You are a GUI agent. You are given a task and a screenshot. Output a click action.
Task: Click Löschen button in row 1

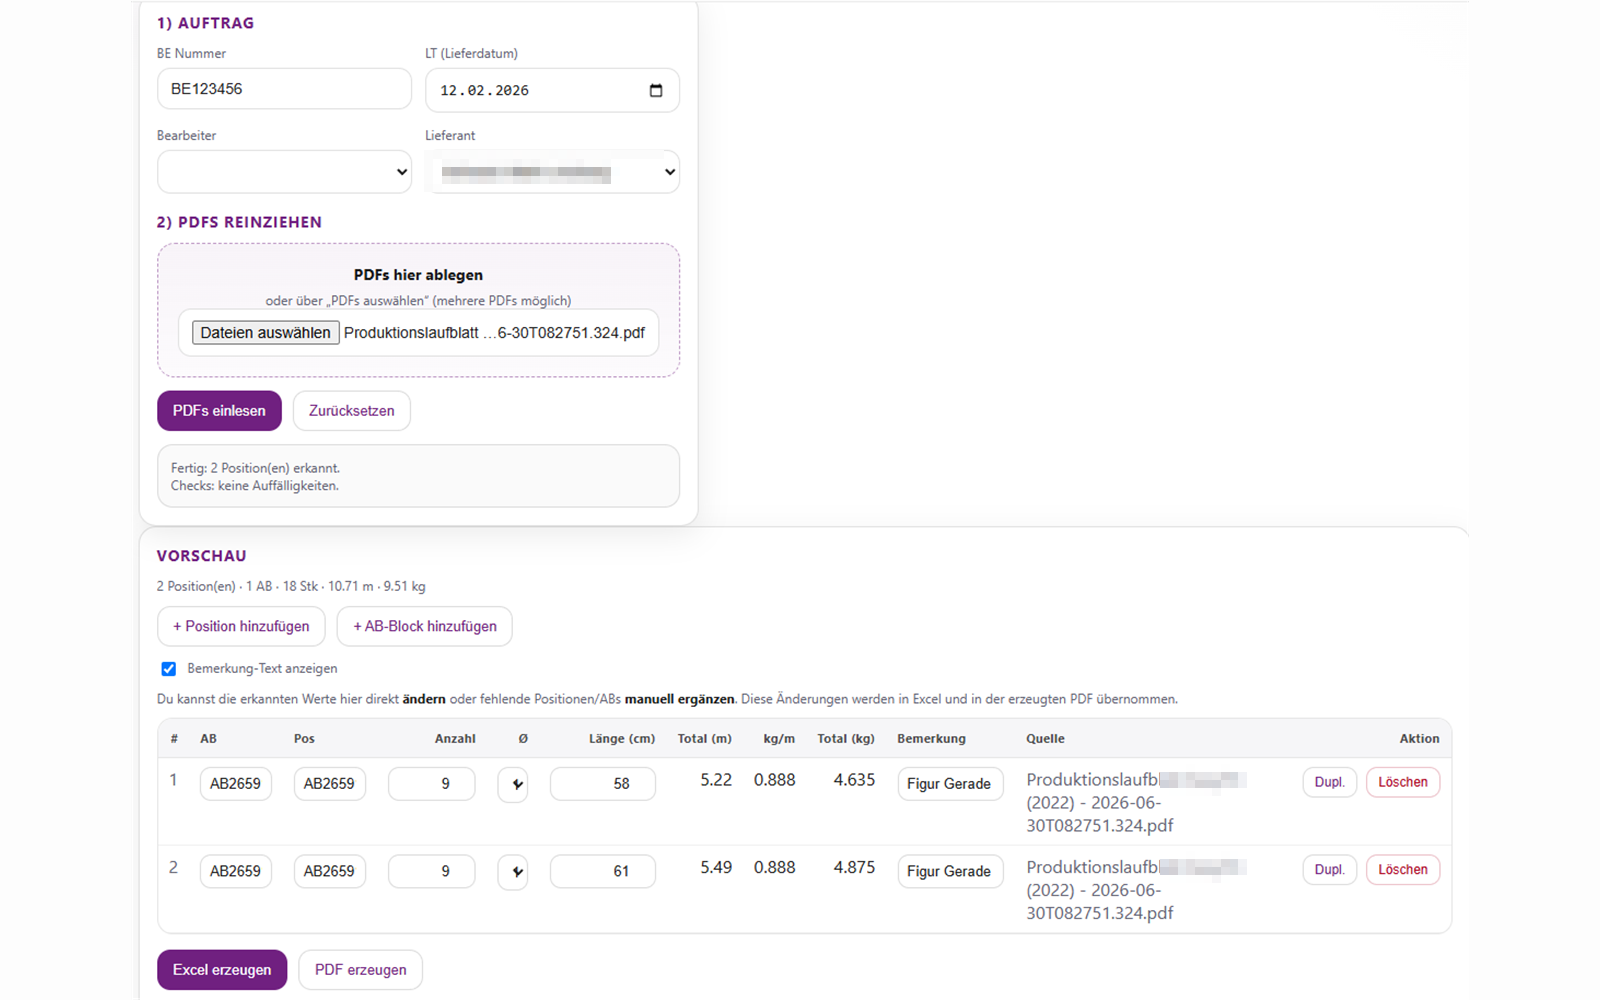coord(1403,782)
